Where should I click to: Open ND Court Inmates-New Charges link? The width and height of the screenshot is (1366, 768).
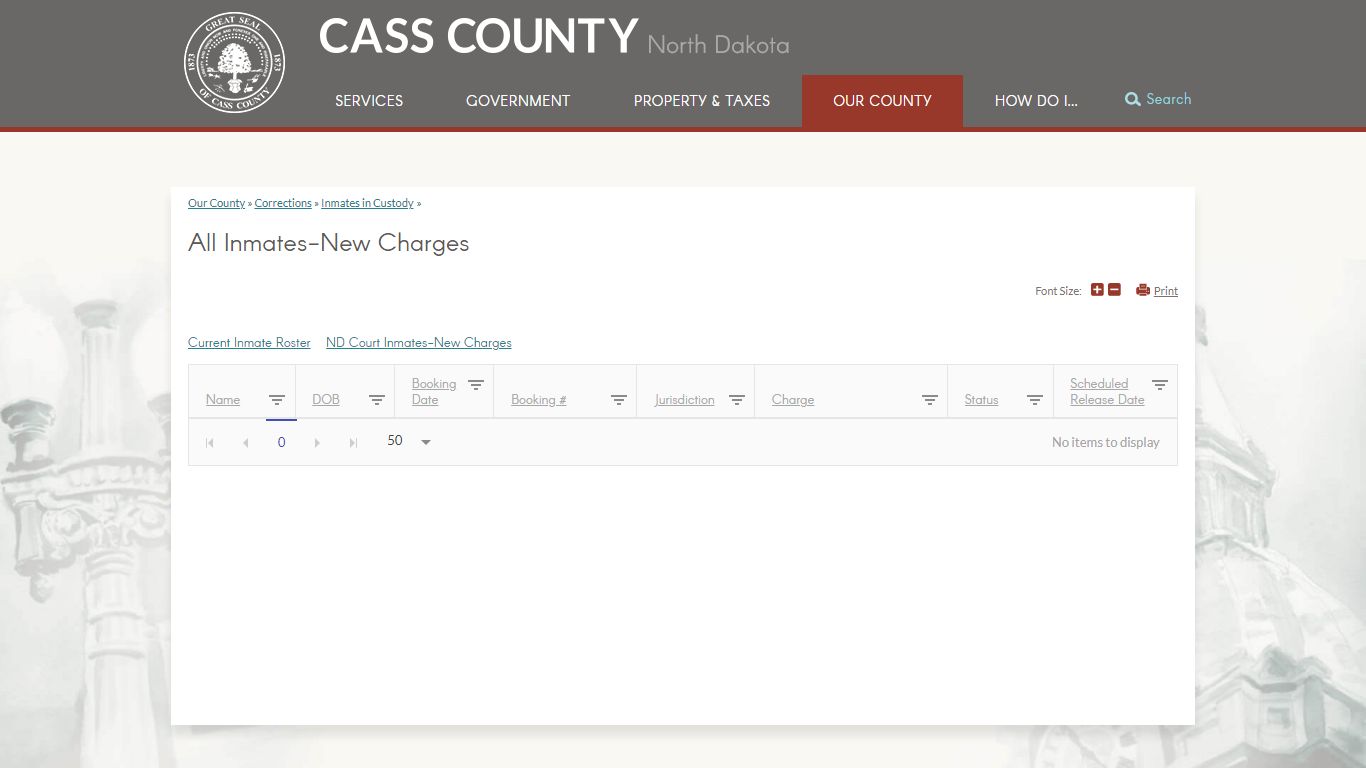click(418, 342)
